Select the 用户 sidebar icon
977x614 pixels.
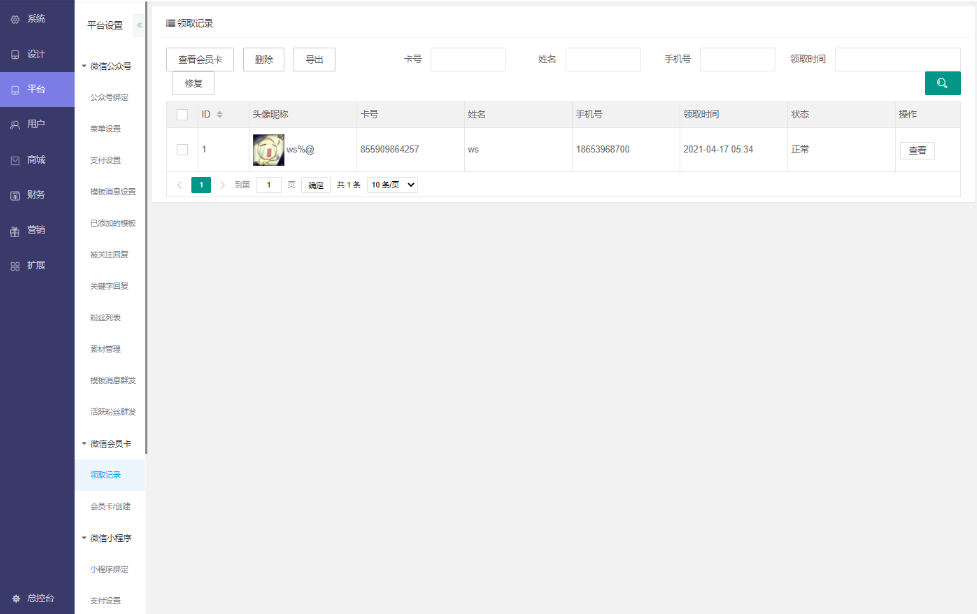pos(15,125)
